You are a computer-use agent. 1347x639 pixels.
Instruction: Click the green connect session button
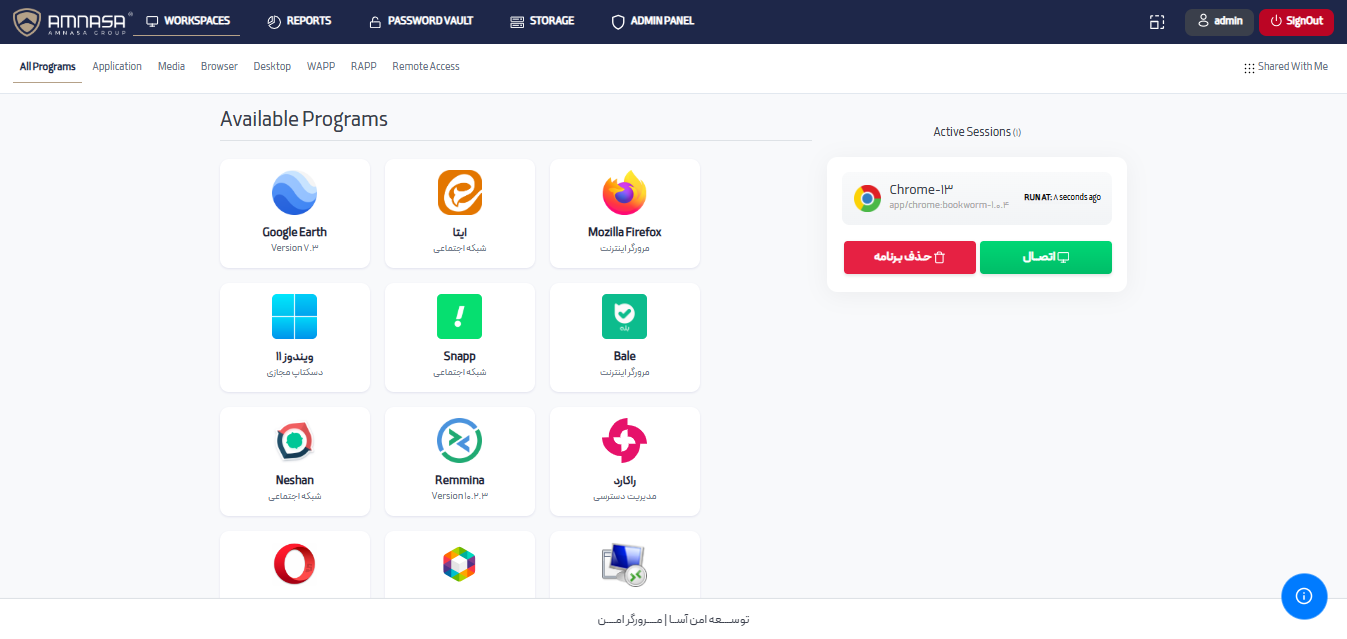point(1046,257)
